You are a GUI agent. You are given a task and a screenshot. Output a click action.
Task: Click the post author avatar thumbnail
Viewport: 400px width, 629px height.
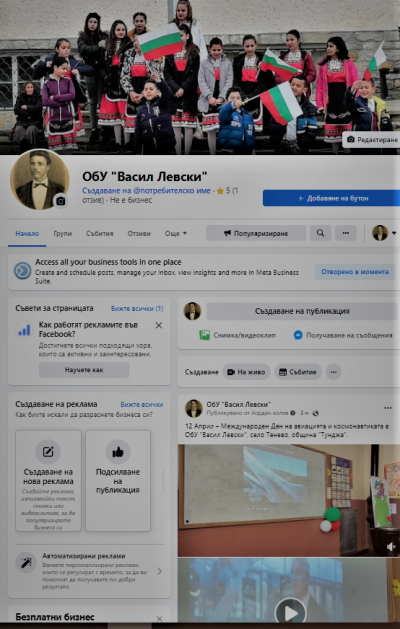pyautogui.click(x=193, y=408)
